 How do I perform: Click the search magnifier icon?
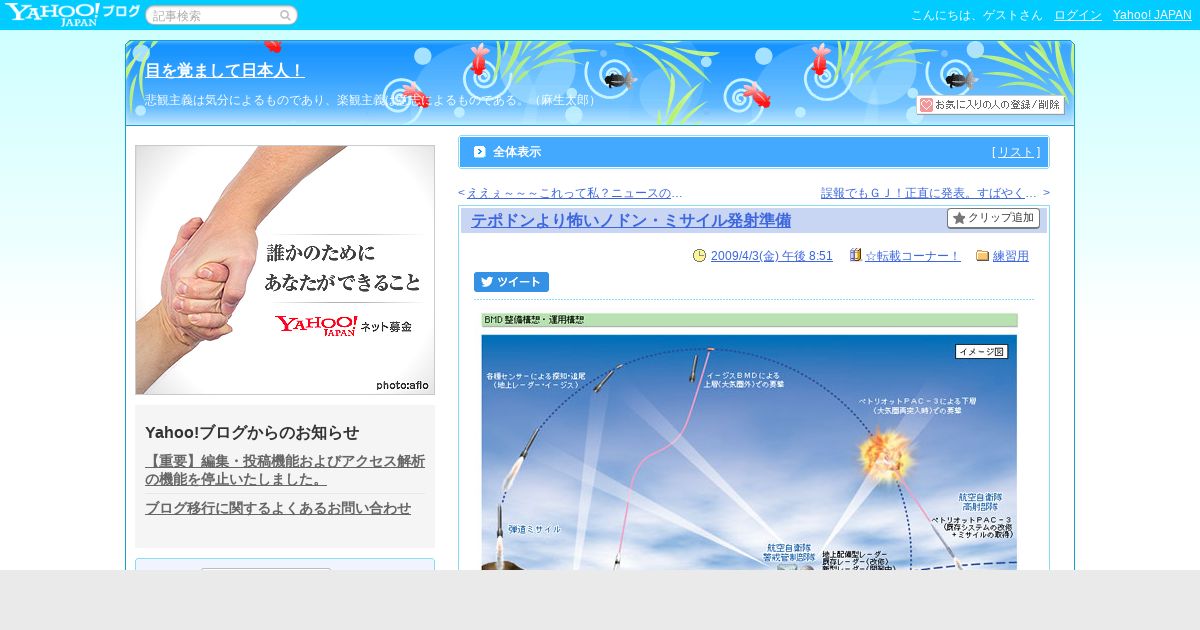click(x=285, y=15)
